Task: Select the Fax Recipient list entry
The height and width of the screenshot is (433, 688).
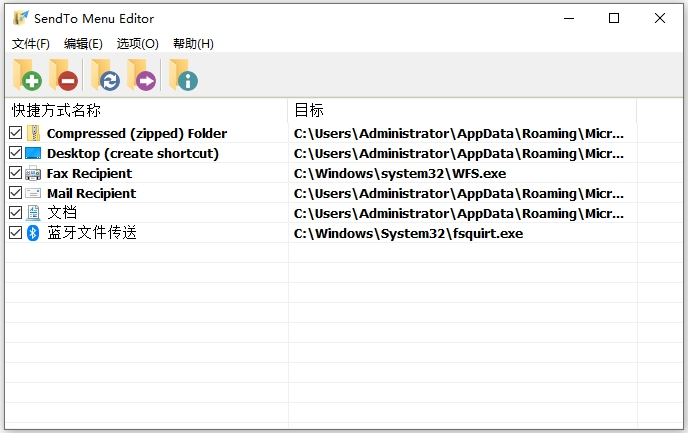Action: tap(89, 173)
